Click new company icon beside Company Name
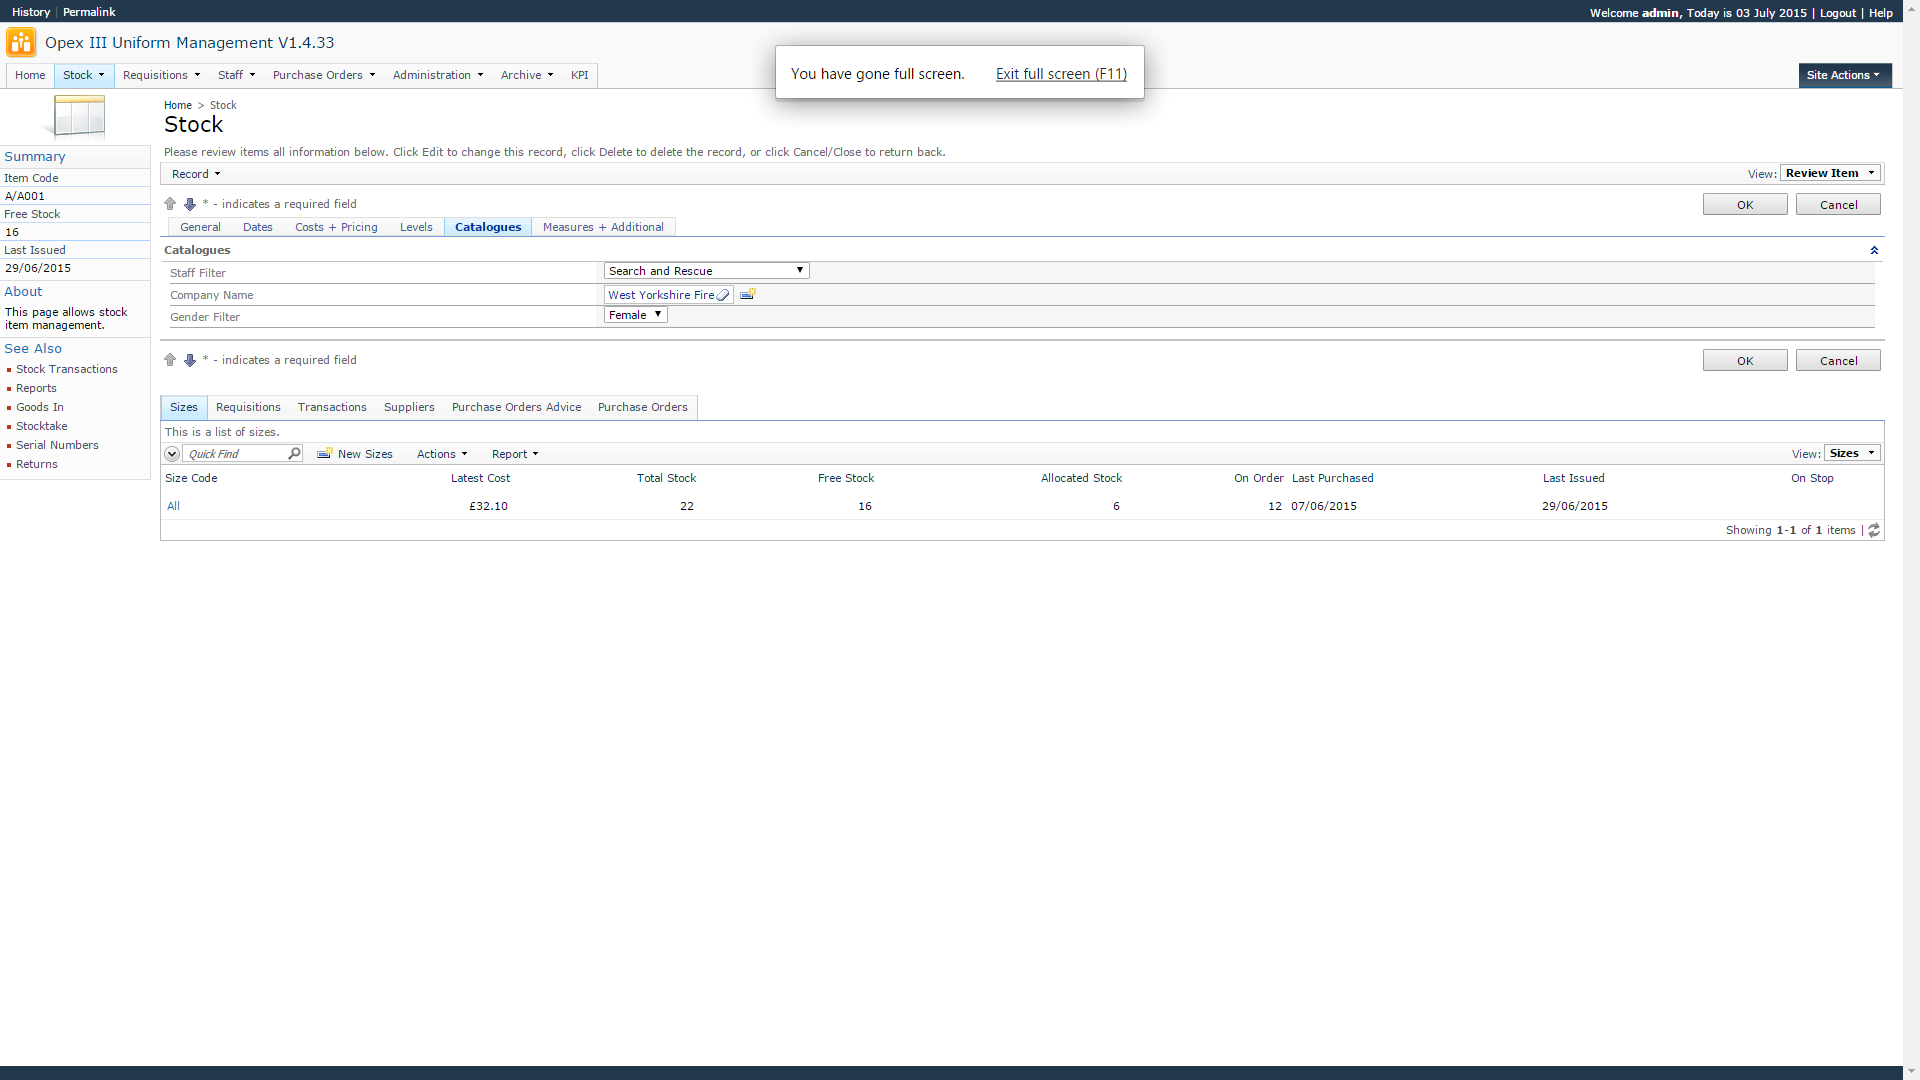 point(748,295)
